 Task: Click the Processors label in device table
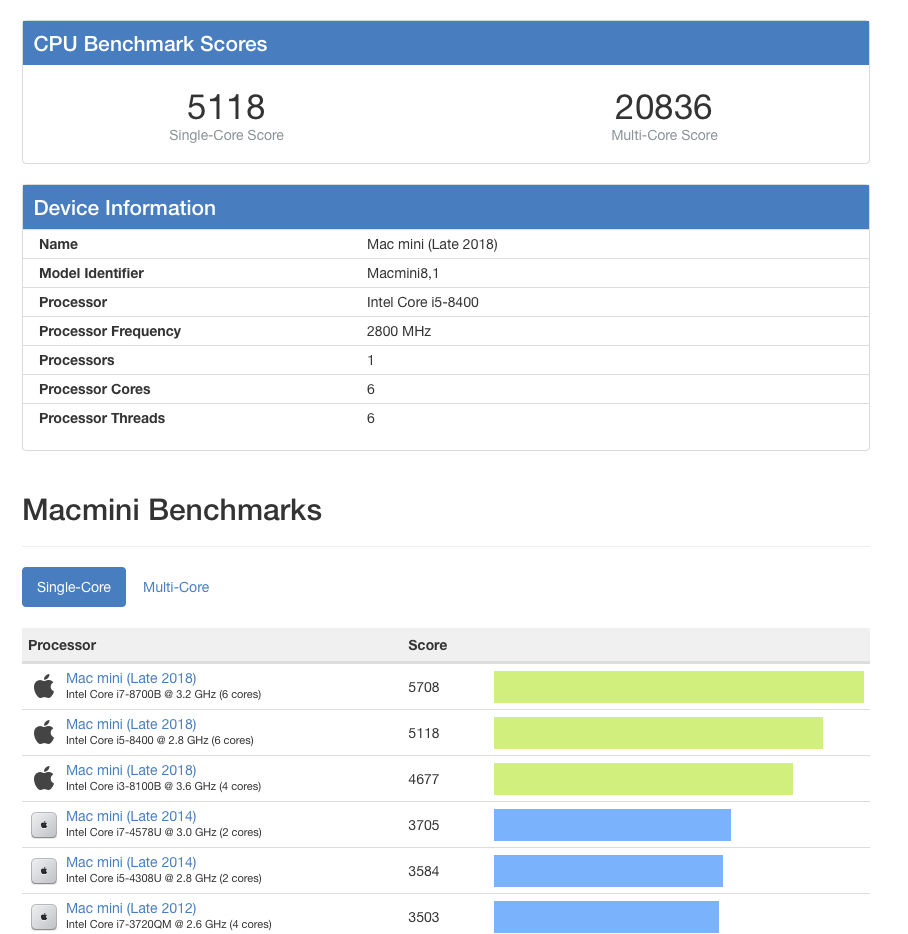(76, 360)
